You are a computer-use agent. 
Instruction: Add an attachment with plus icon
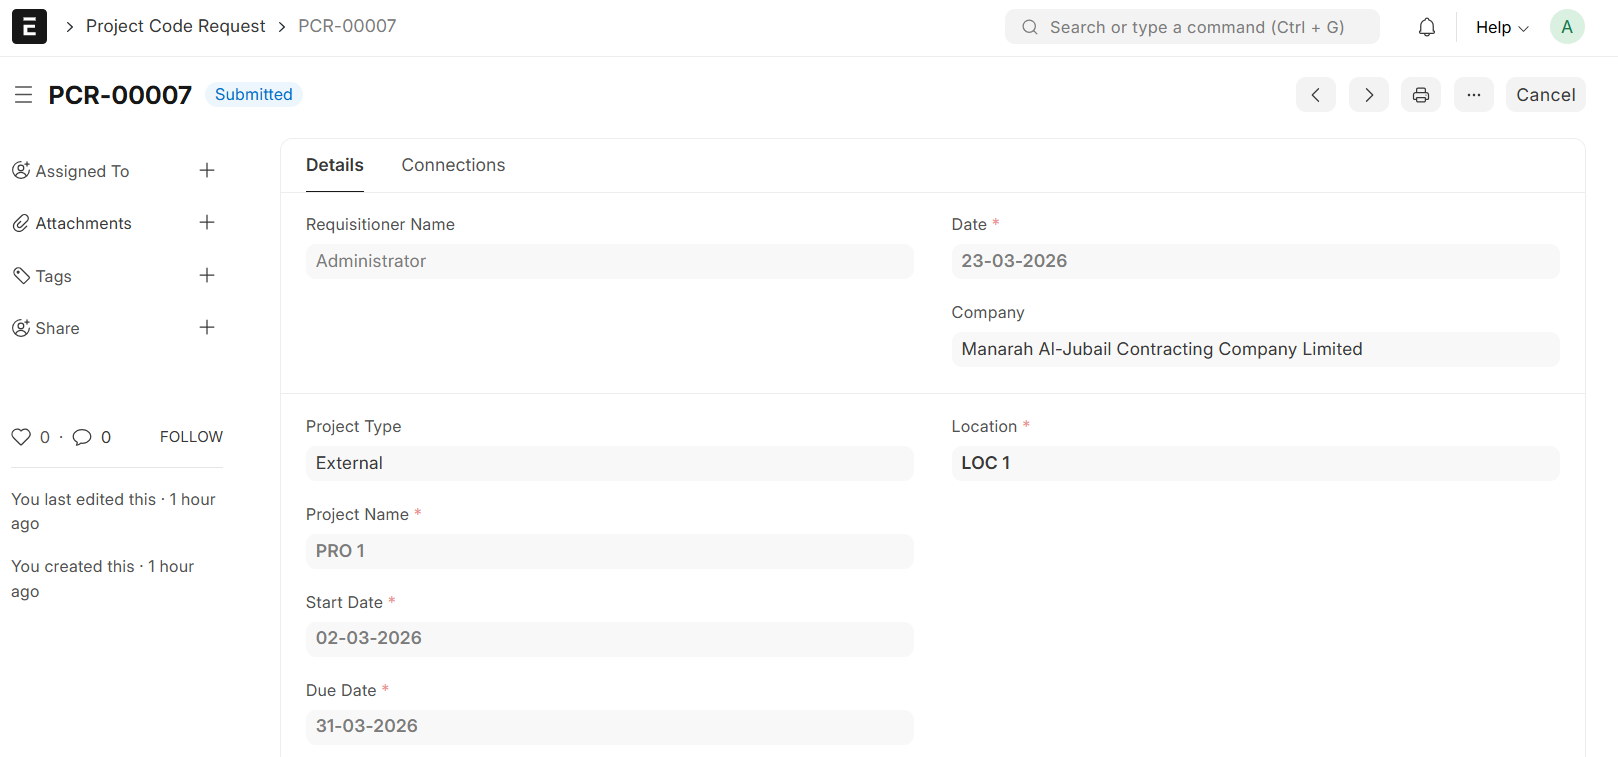coord(207,223)
